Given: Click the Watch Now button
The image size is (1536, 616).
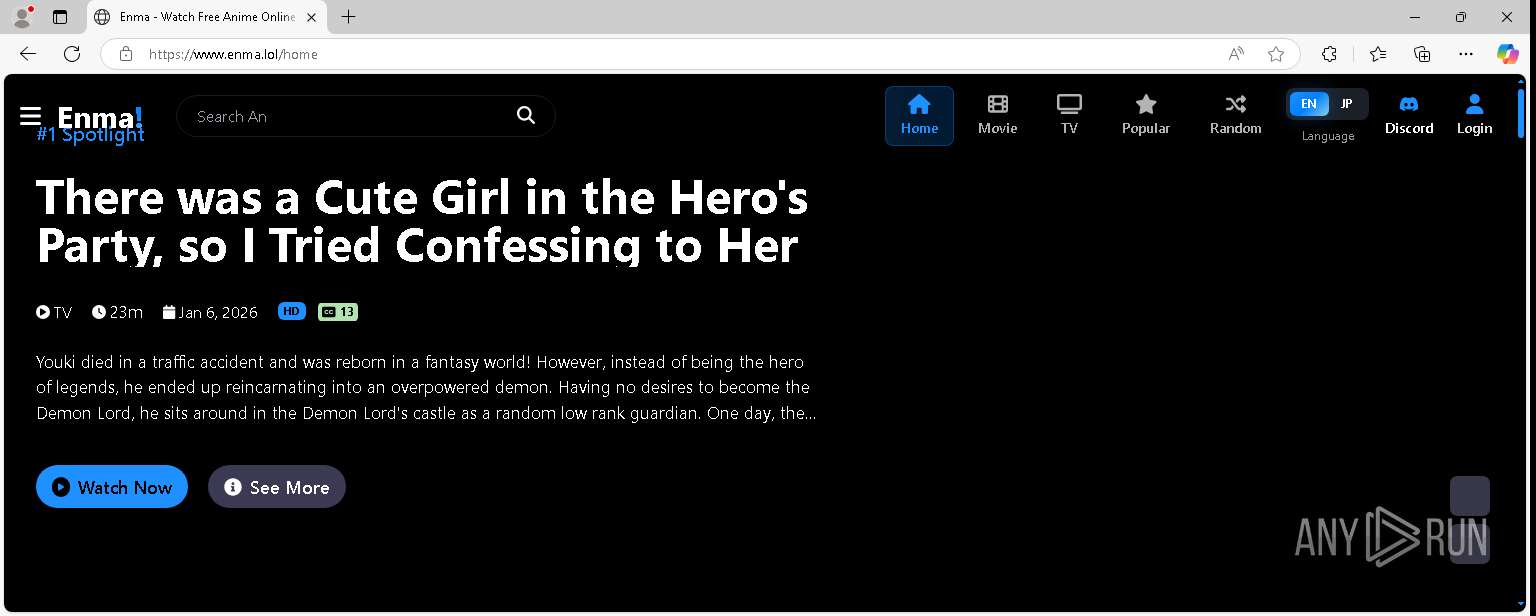Looking at the screenshot, I should [x=112, y=487].
